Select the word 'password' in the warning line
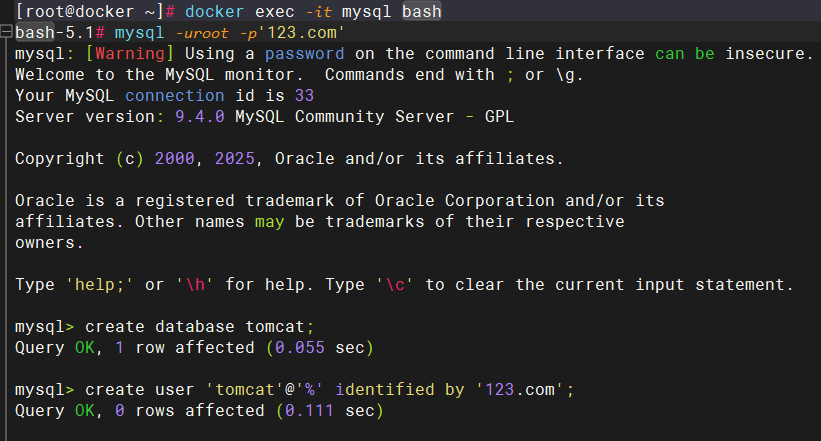 (x=305, y=53)
